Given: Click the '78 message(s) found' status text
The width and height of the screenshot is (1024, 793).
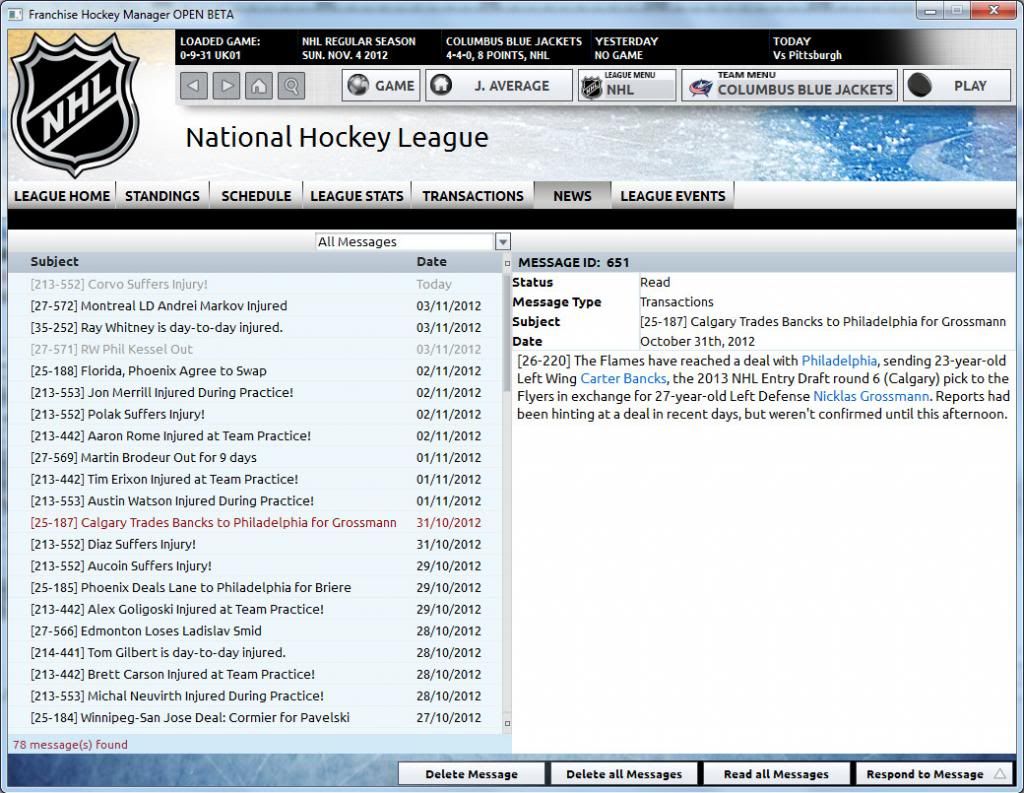Looking at the screenshot, I should click(71, 745).
